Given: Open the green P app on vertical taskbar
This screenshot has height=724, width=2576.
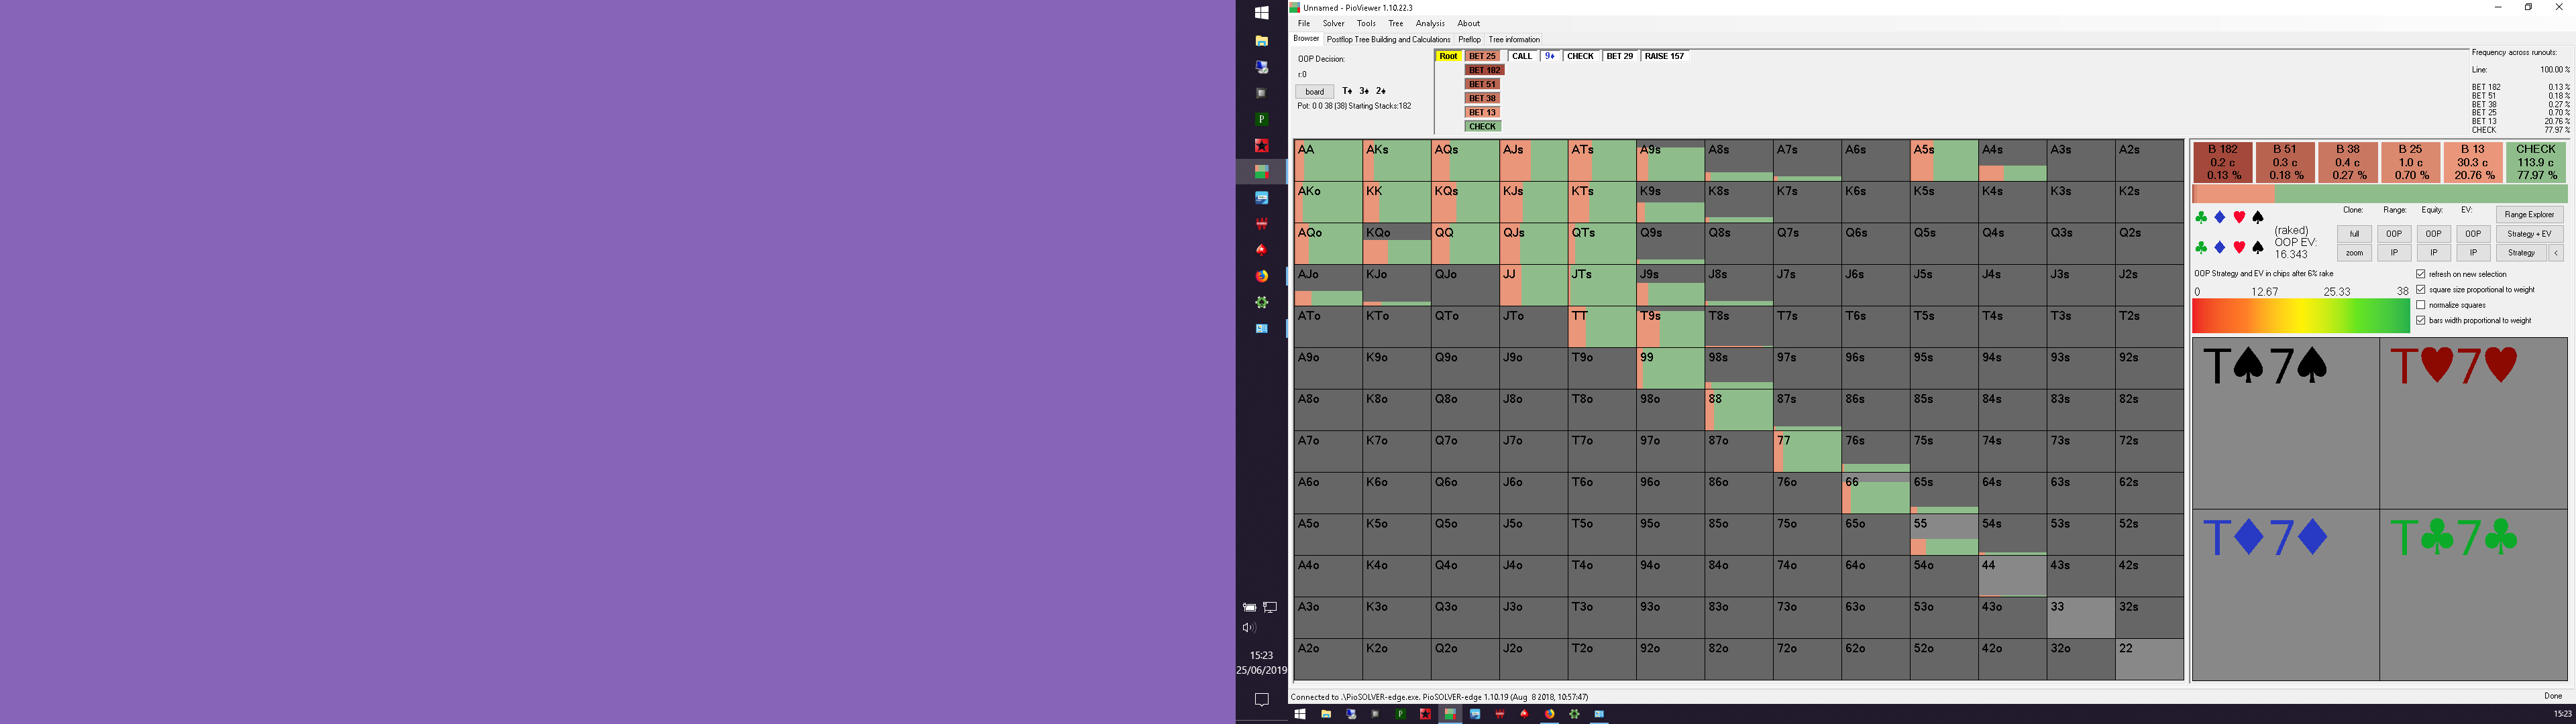Looking at the screenshot, I should click(1261, 119).
